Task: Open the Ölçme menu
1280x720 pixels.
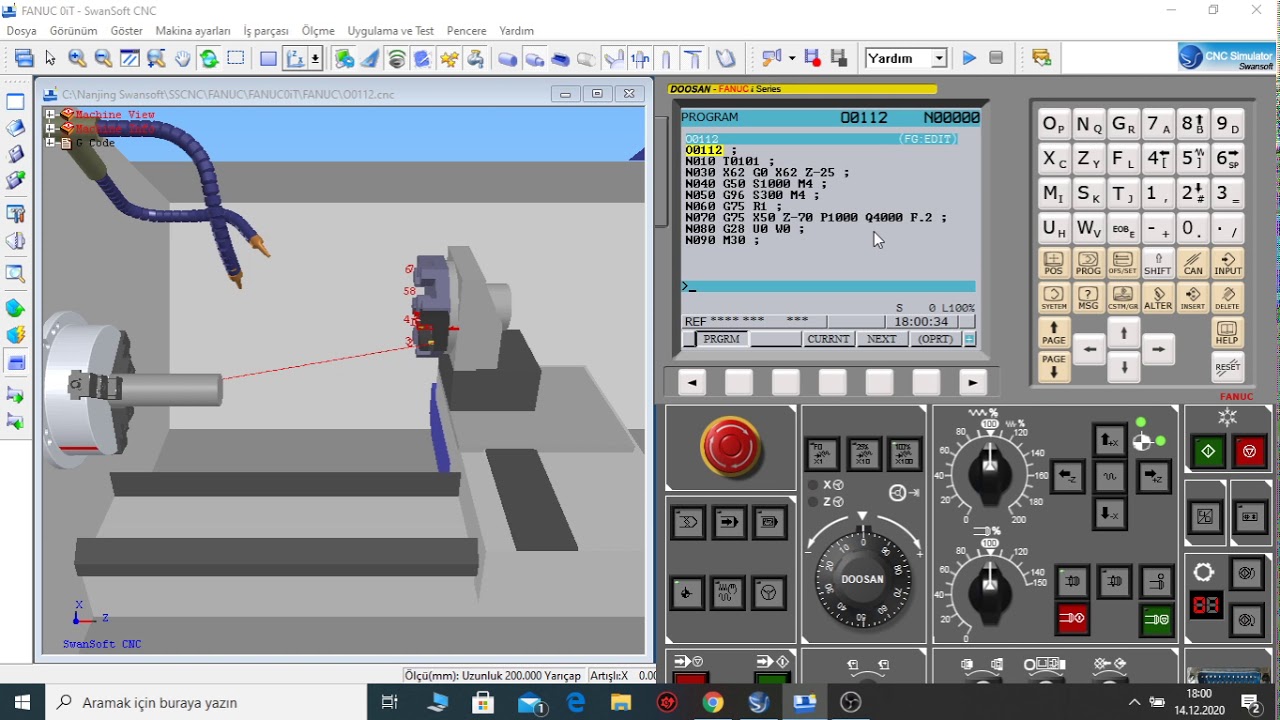Action: tap(318, 31)
